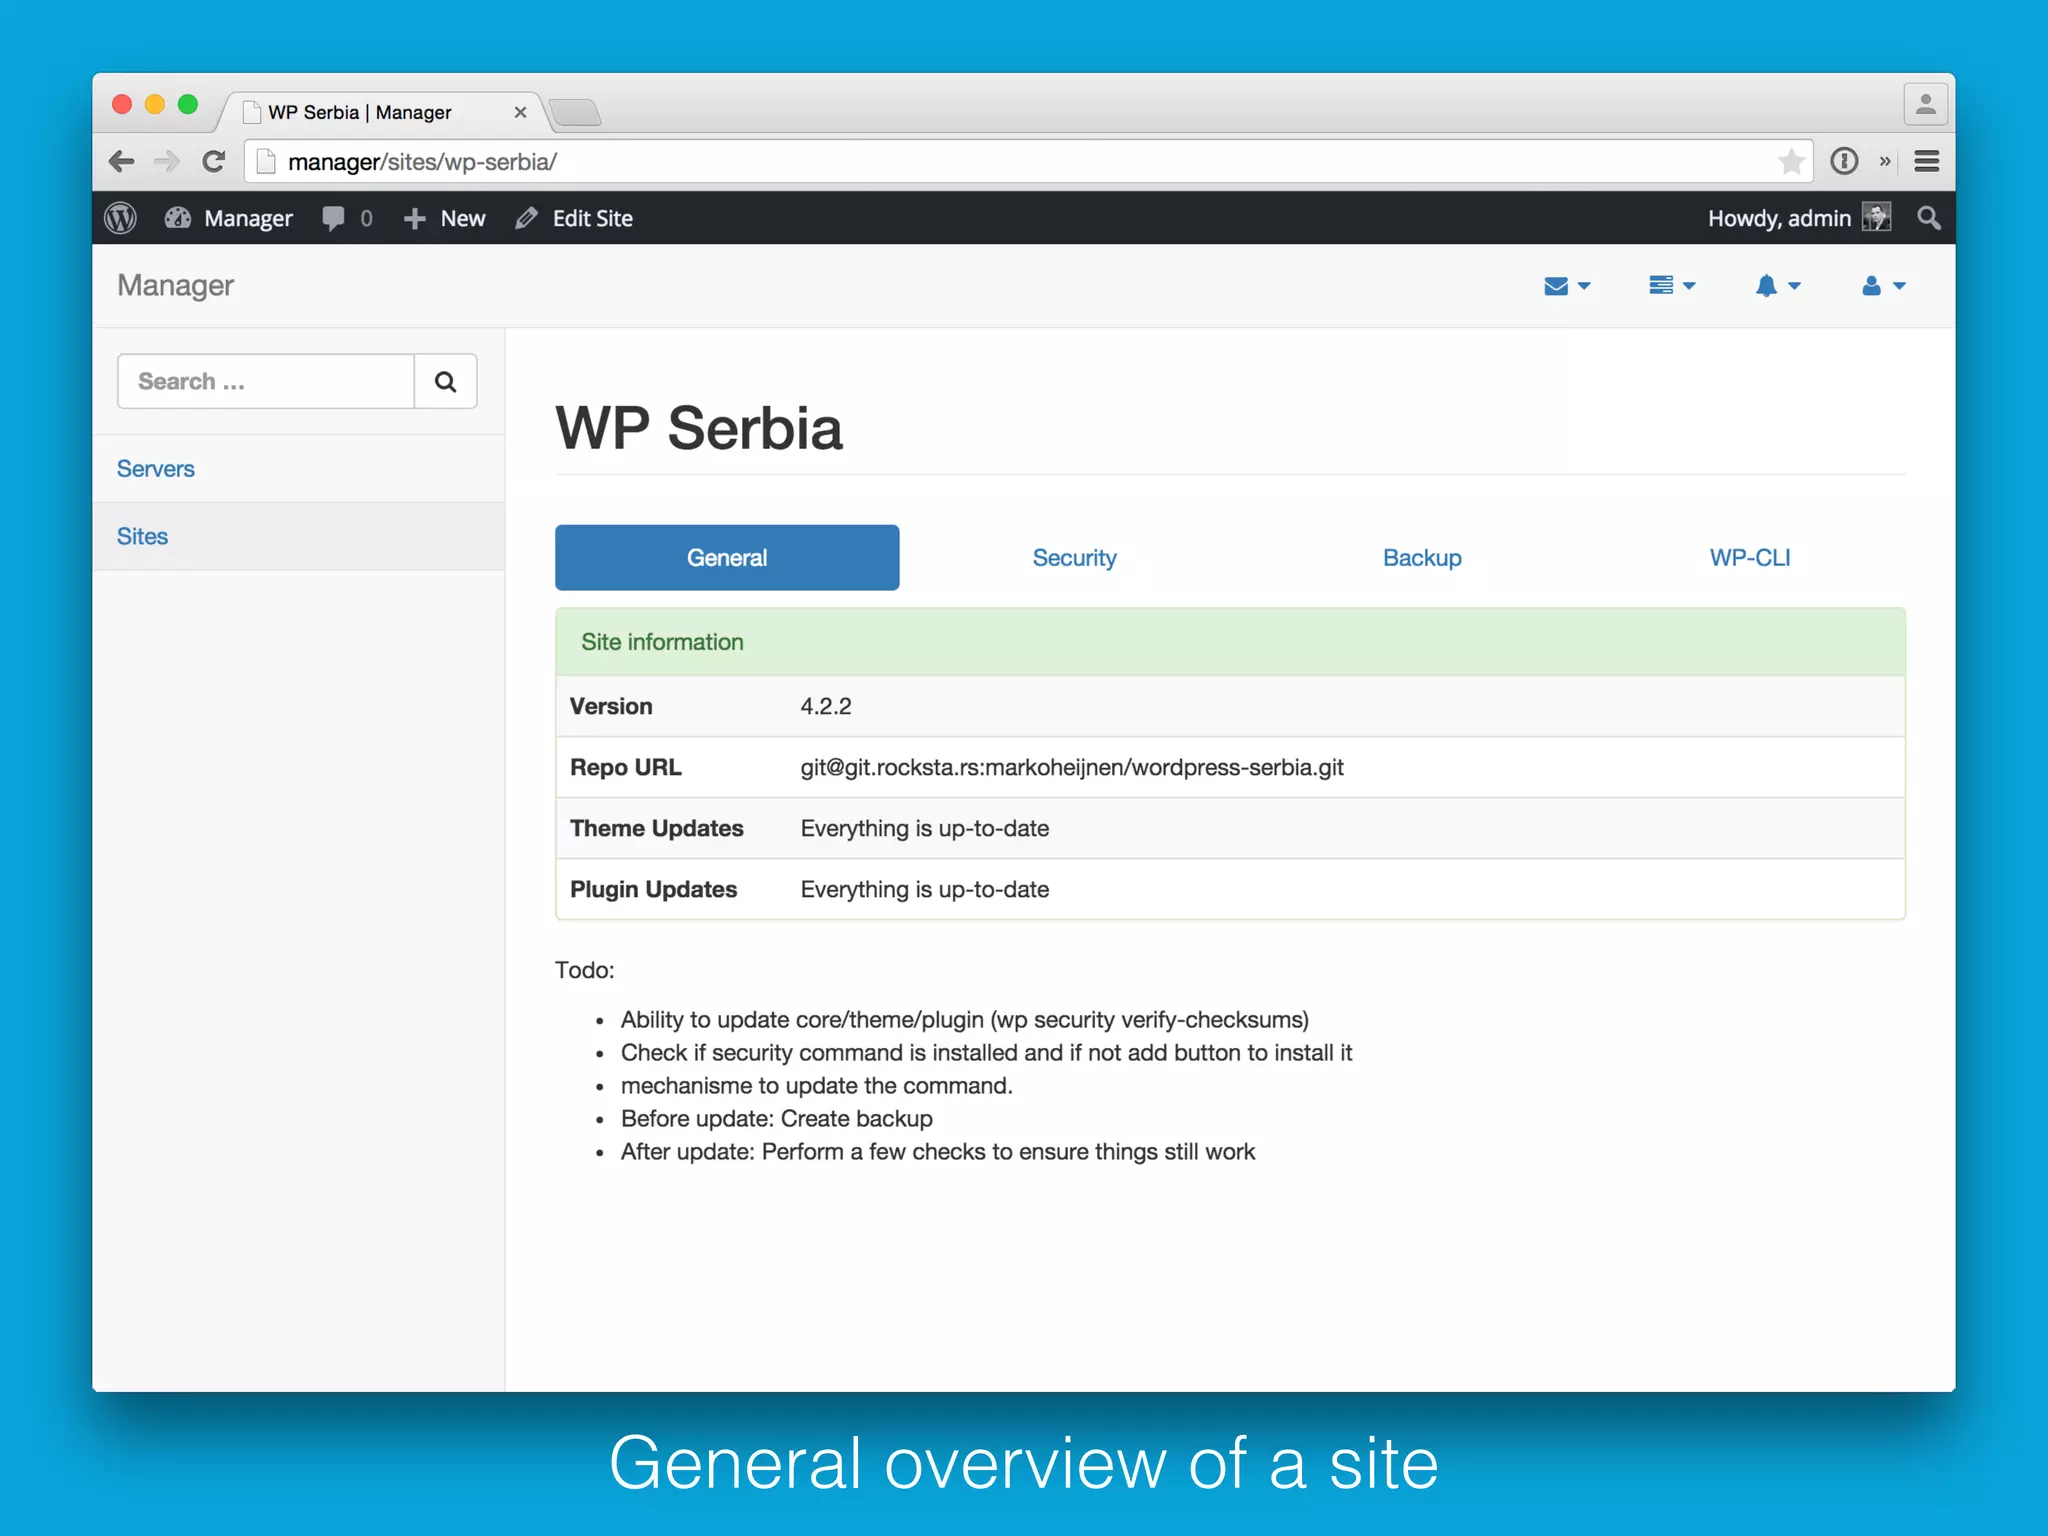Click the red close window button
Screen dimensions: 2048x1536
point(122,105)
